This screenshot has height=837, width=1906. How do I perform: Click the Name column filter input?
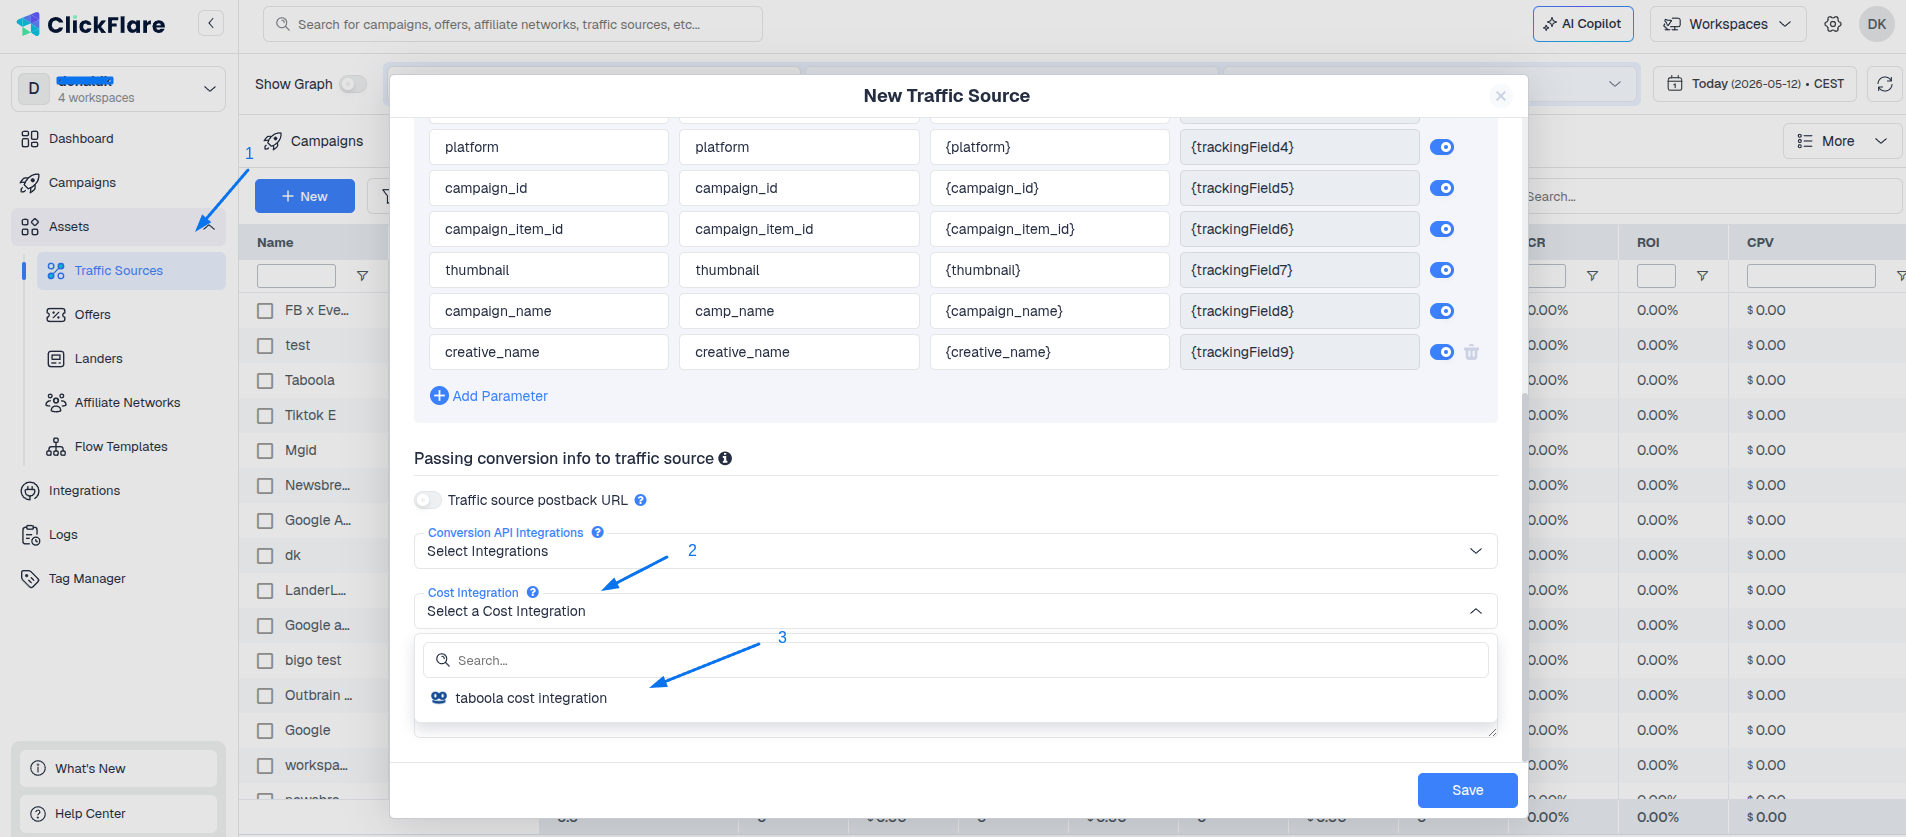[296, 276]
